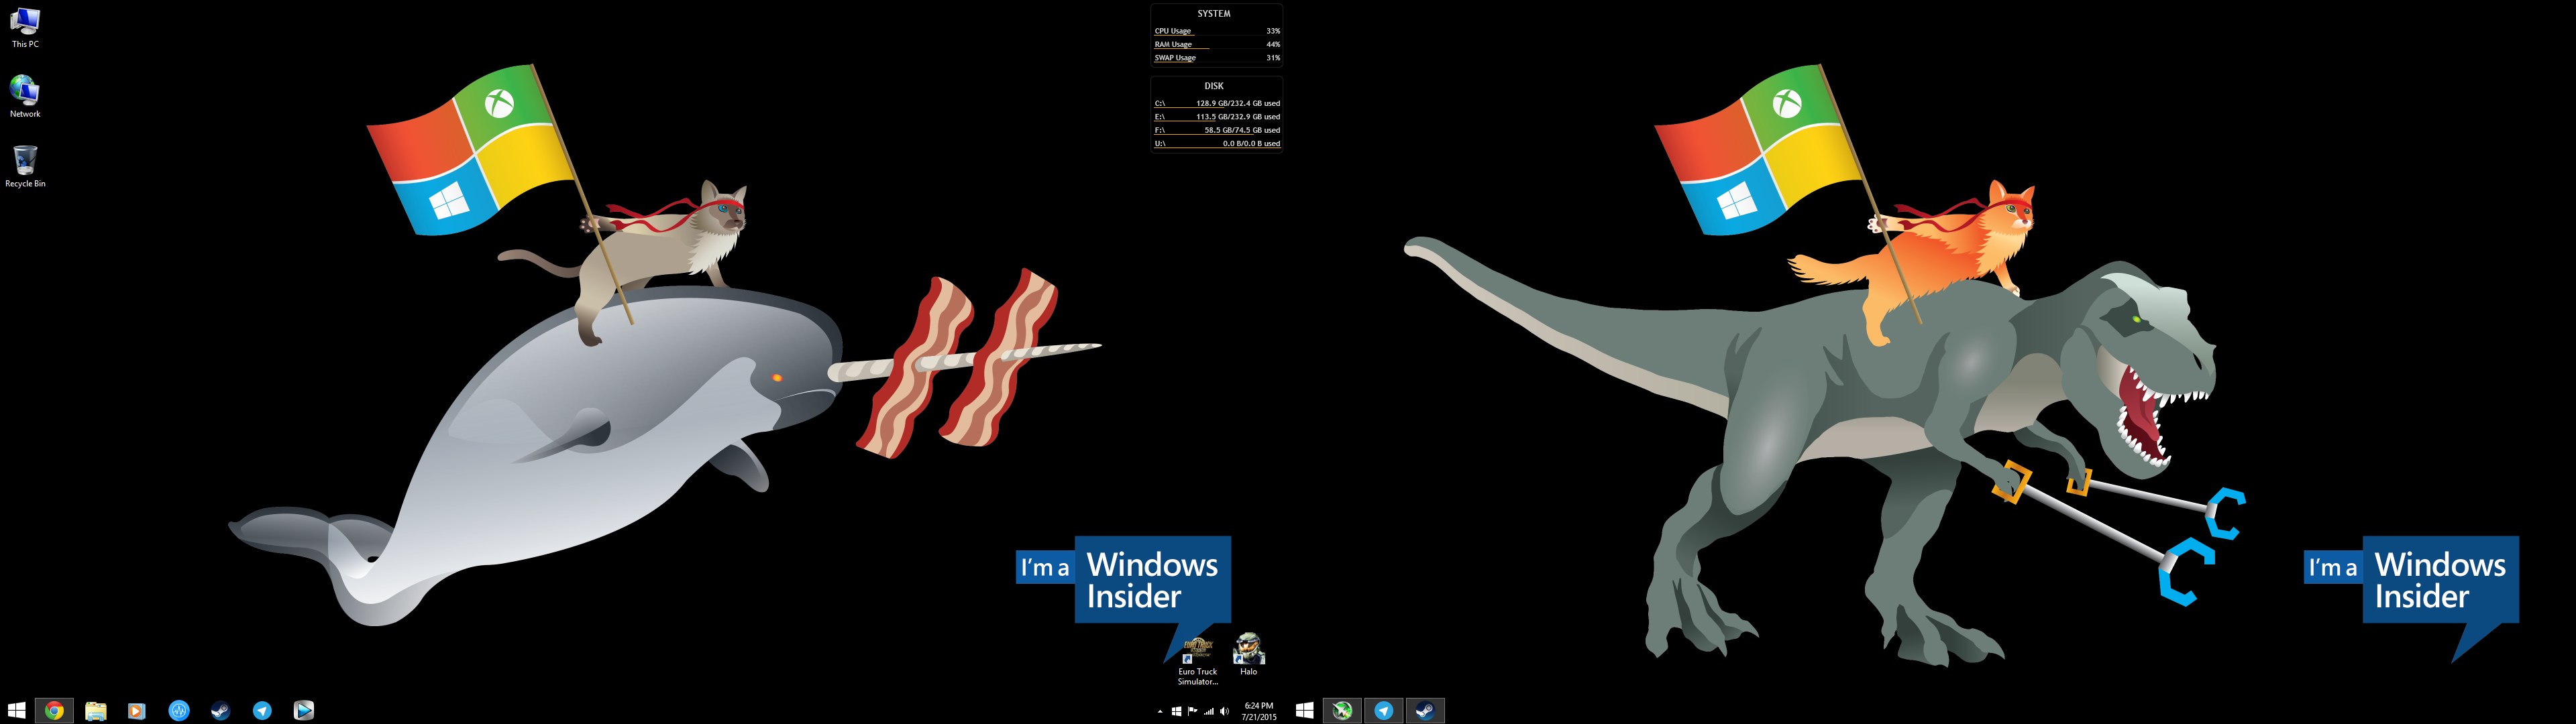Switch to Steam on the right taskbar

click(1426, 710)
